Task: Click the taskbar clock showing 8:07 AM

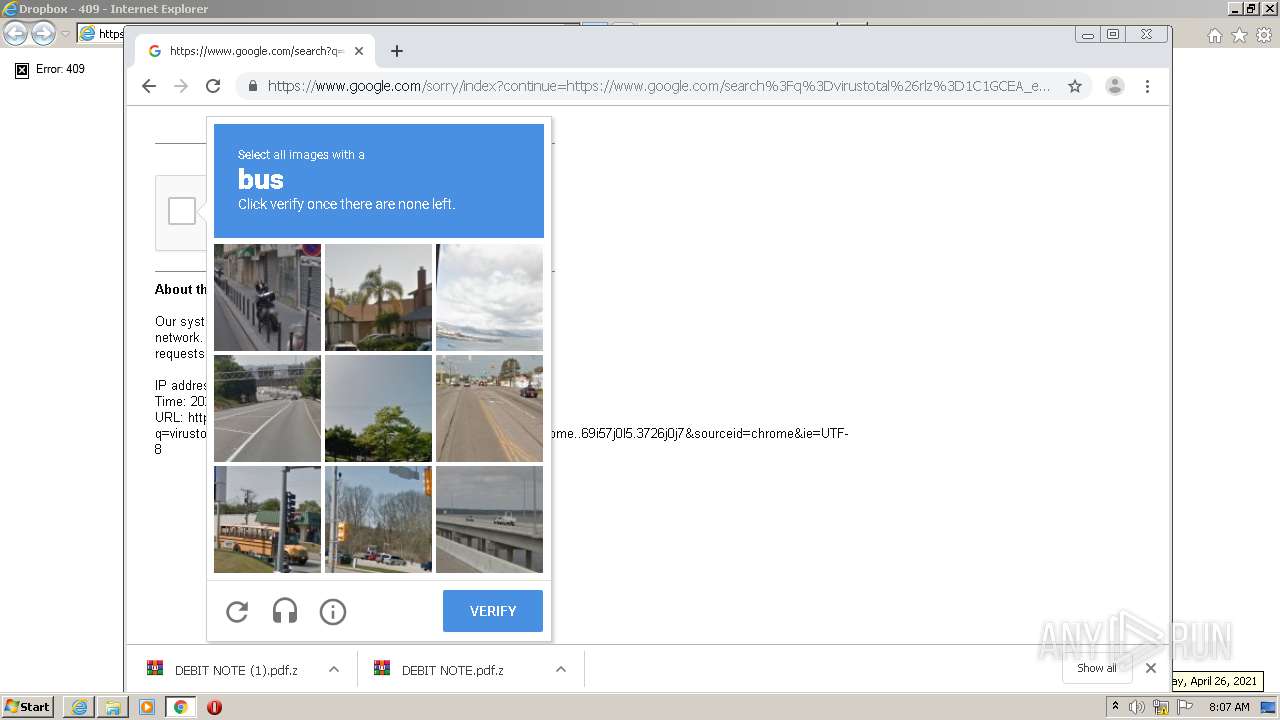Action: click(x=1229, y=707)
